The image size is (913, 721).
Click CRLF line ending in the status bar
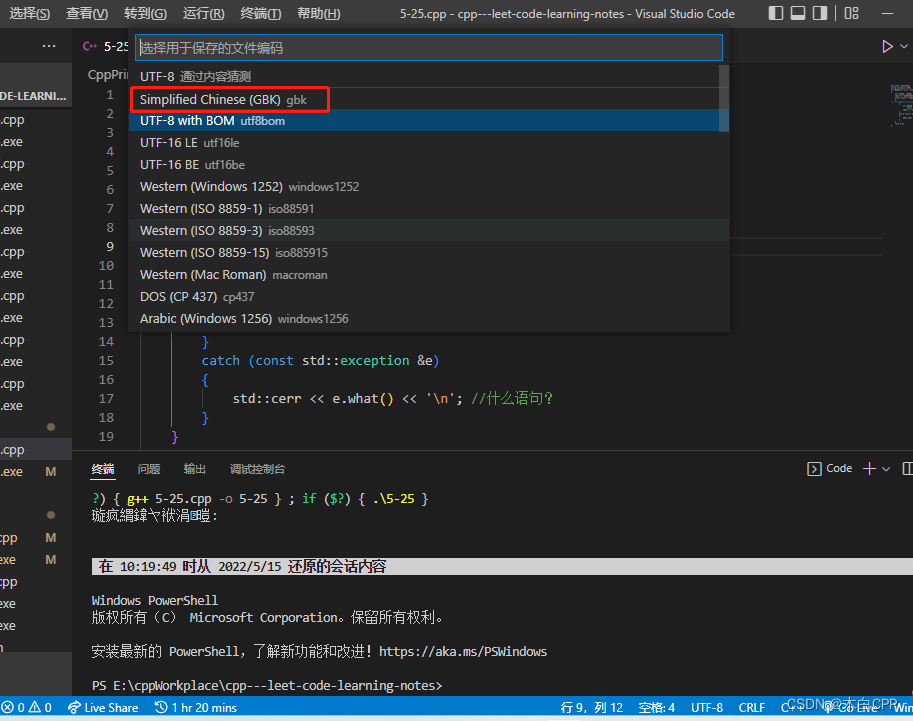point(751,707)
